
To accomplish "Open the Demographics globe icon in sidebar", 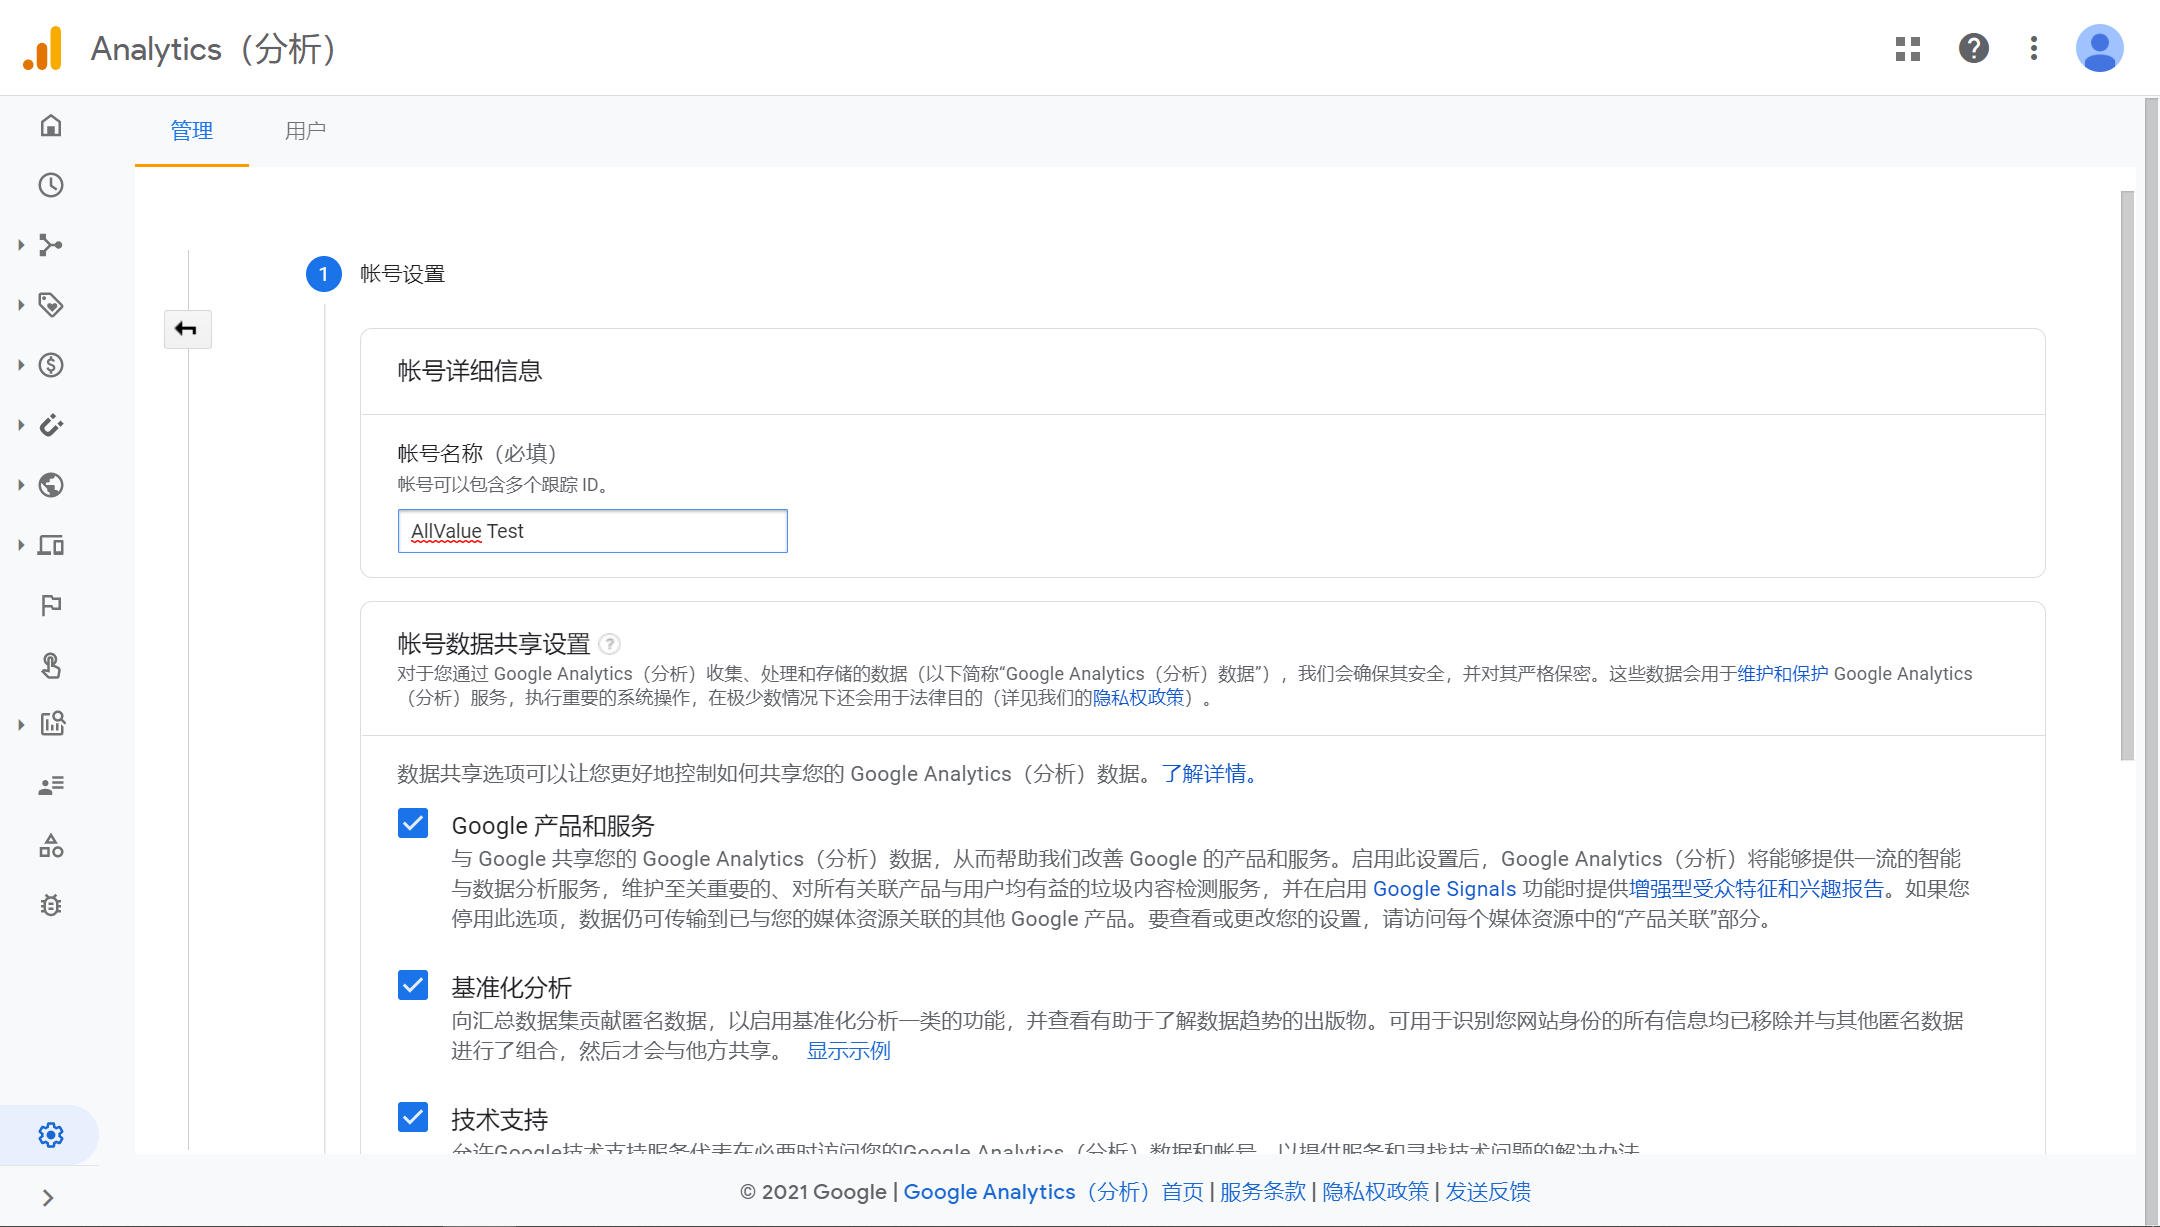I will pos(51,485).
